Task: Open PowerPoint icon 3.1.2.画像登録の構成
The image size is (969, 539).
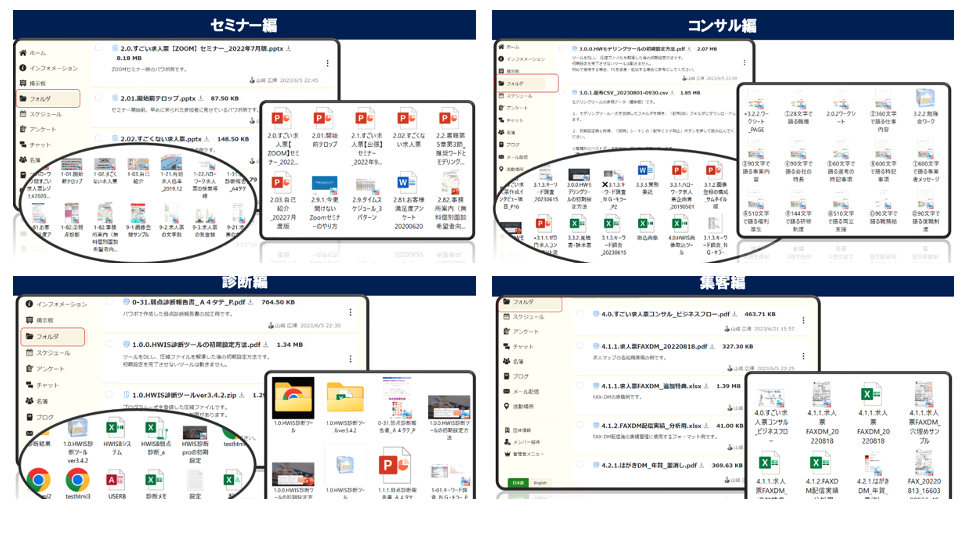Action: 714,171
